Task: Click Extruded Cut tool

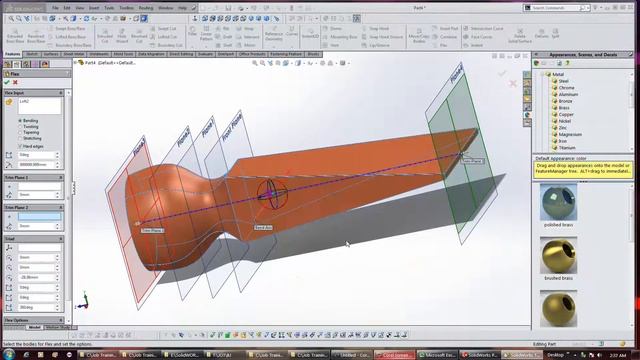Action: pyautogui.click(x=105, y=36)
